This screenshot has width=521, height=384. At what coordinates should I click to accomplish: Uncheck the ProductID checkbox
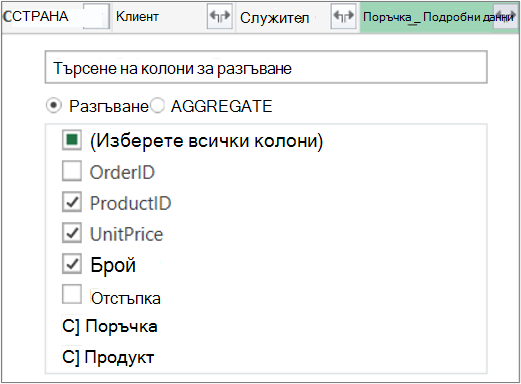(x=72, y=202)
